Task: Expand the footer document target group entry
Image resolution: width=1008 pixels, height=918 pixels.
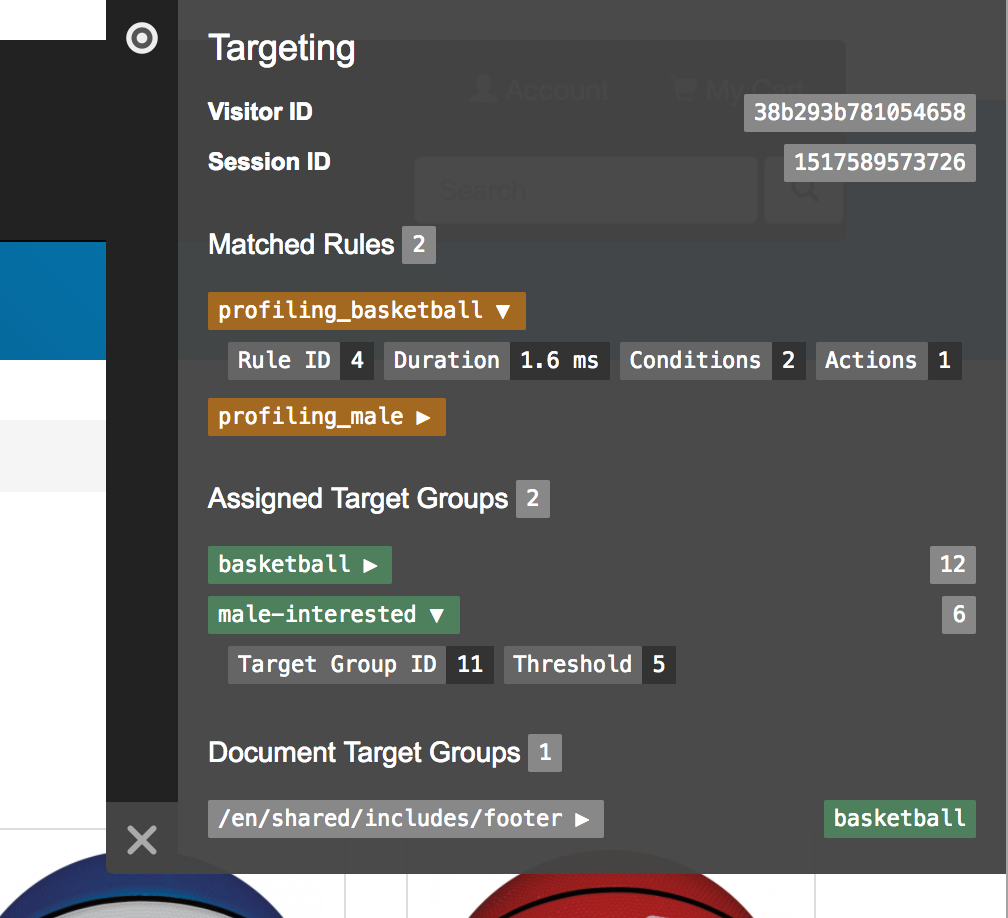Action: pyautogui.click(x=405, y=818)
